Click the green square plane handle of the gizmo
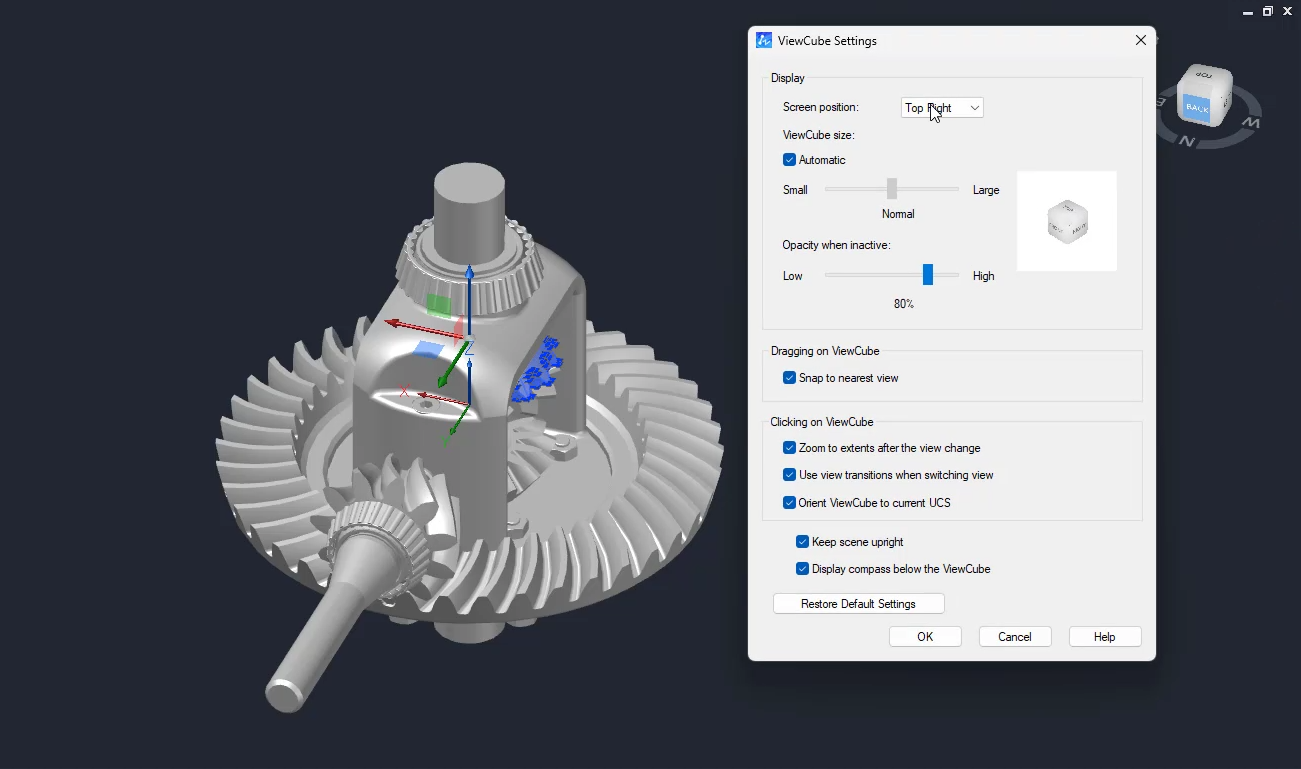1301x769 pixels. 438,305
